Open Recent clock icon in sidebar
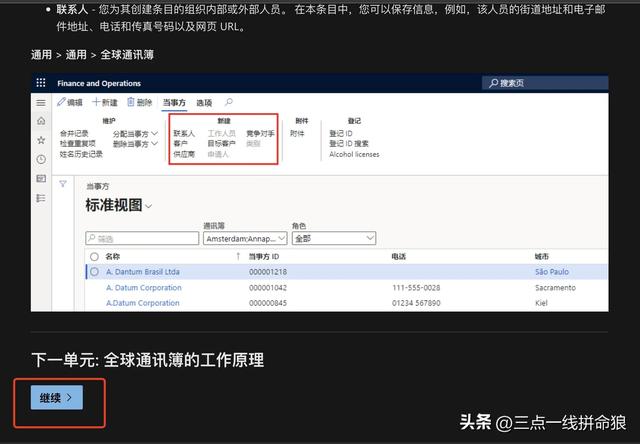This screenshot has height=444, width=640. point(41,160)
